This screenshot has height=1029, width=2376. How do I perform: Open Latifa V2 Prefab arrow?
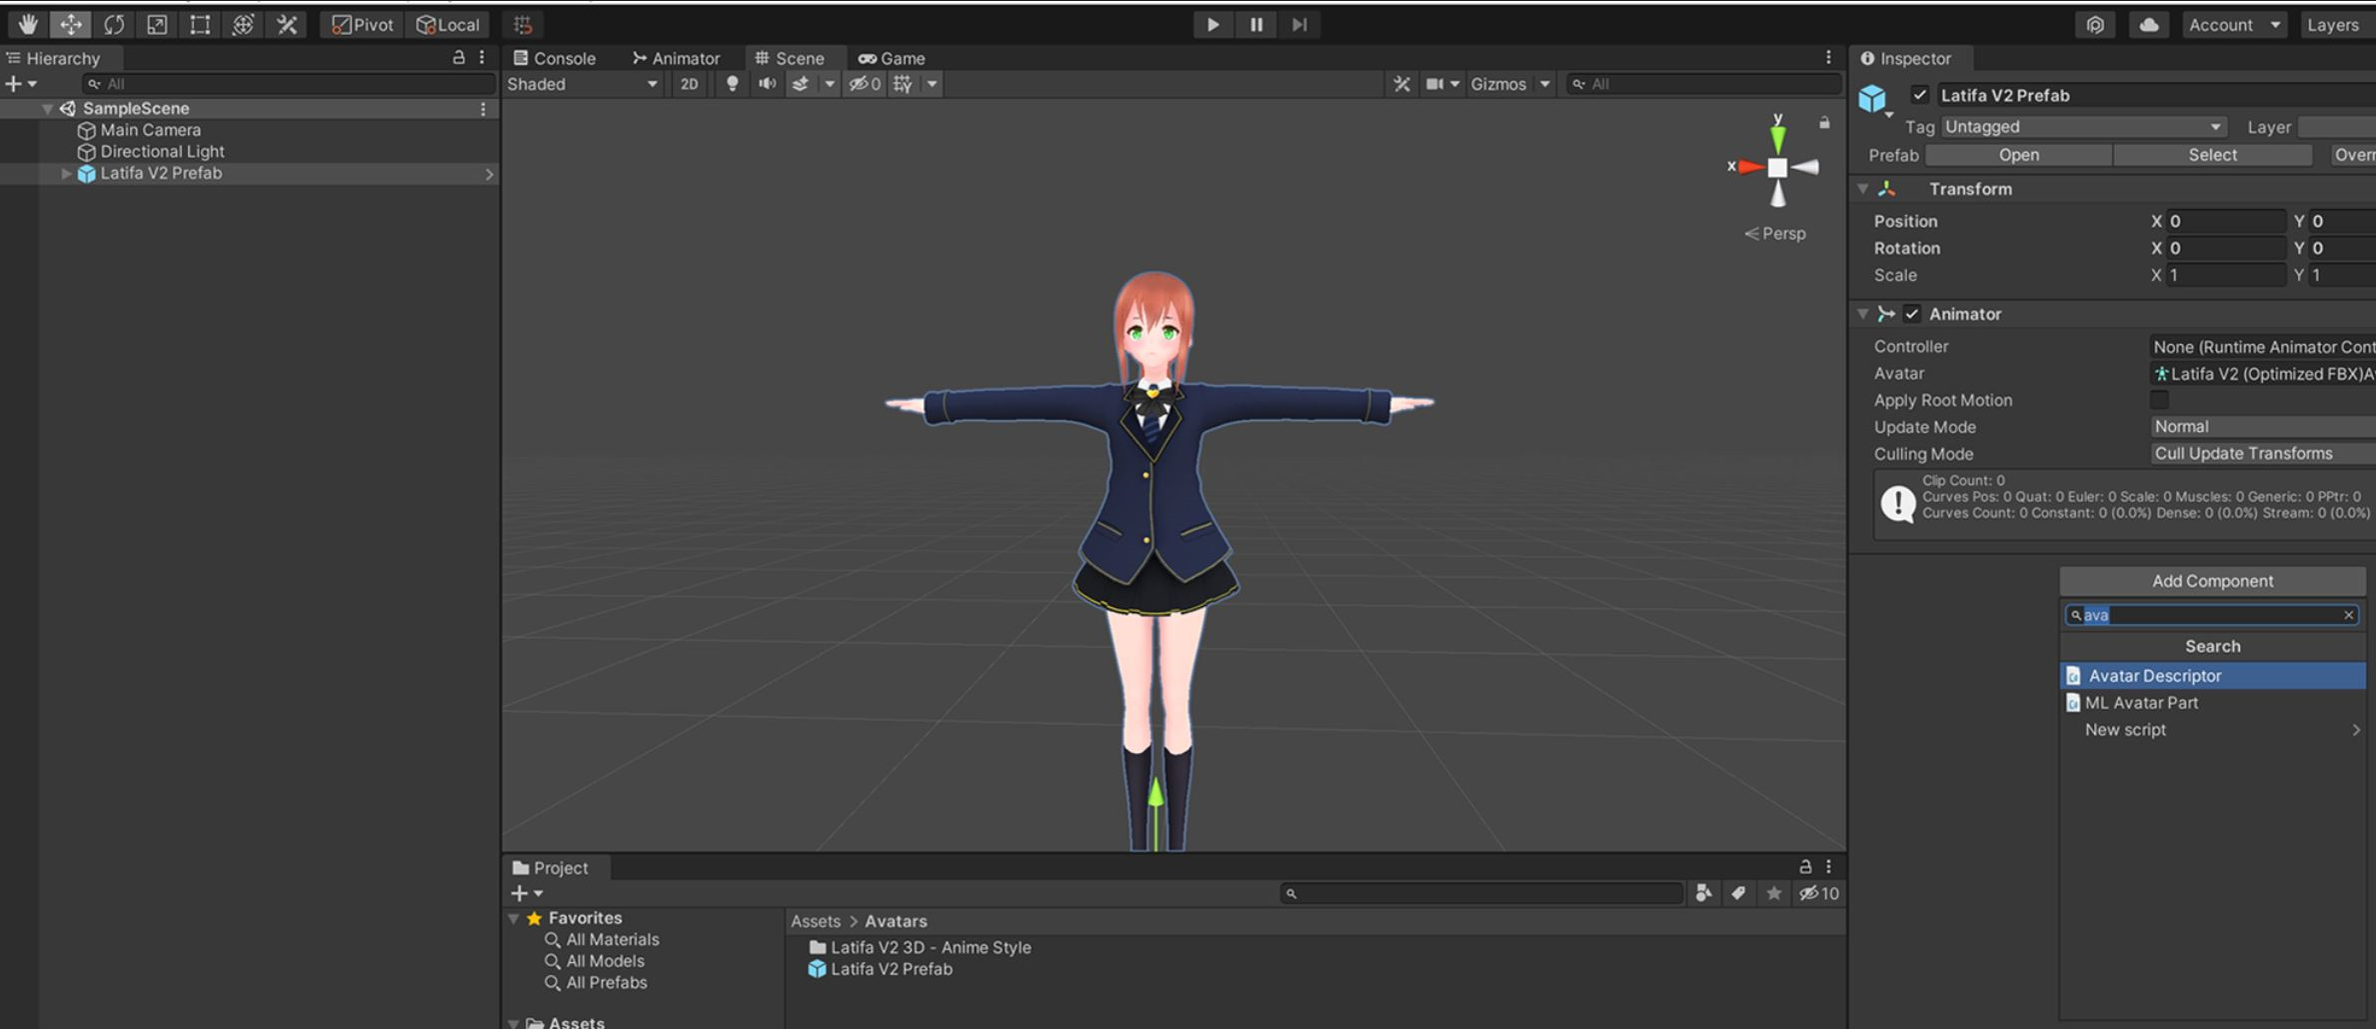click(489, 174)
